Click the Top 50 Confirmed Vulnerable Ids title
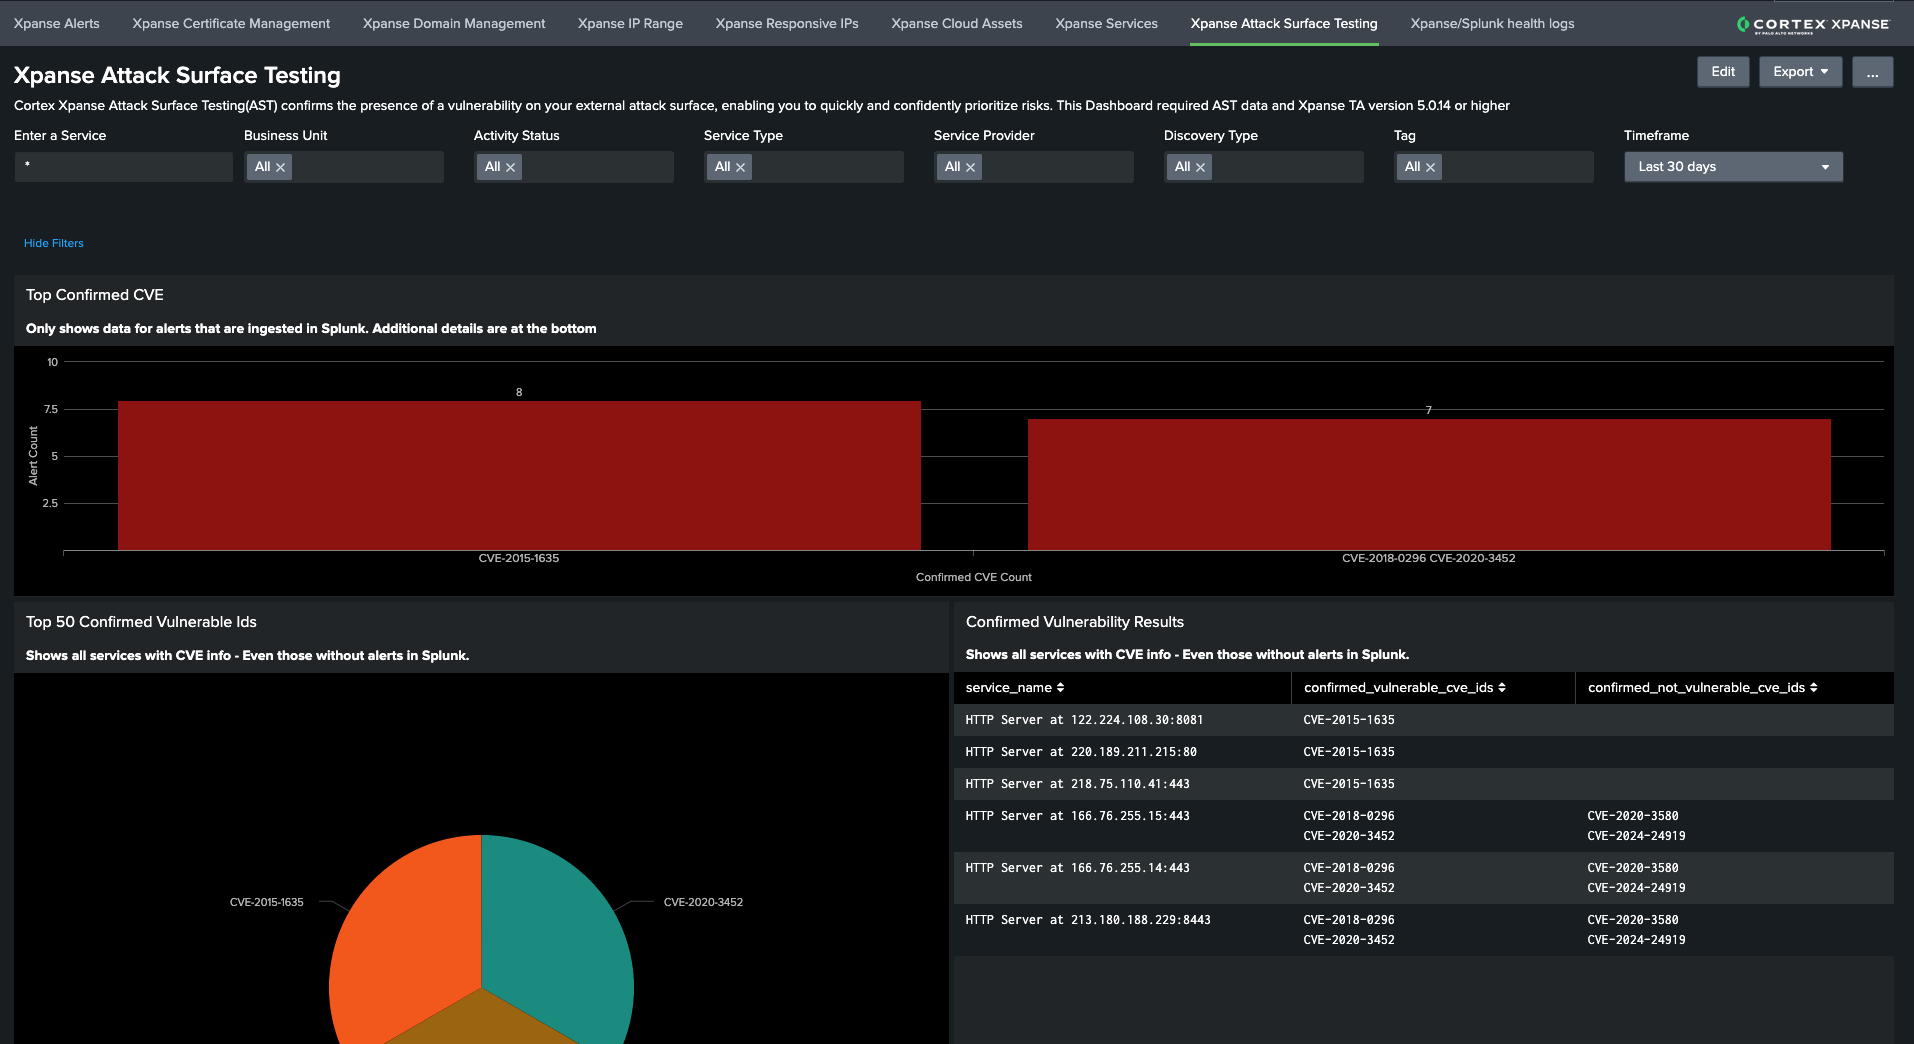 141,622
